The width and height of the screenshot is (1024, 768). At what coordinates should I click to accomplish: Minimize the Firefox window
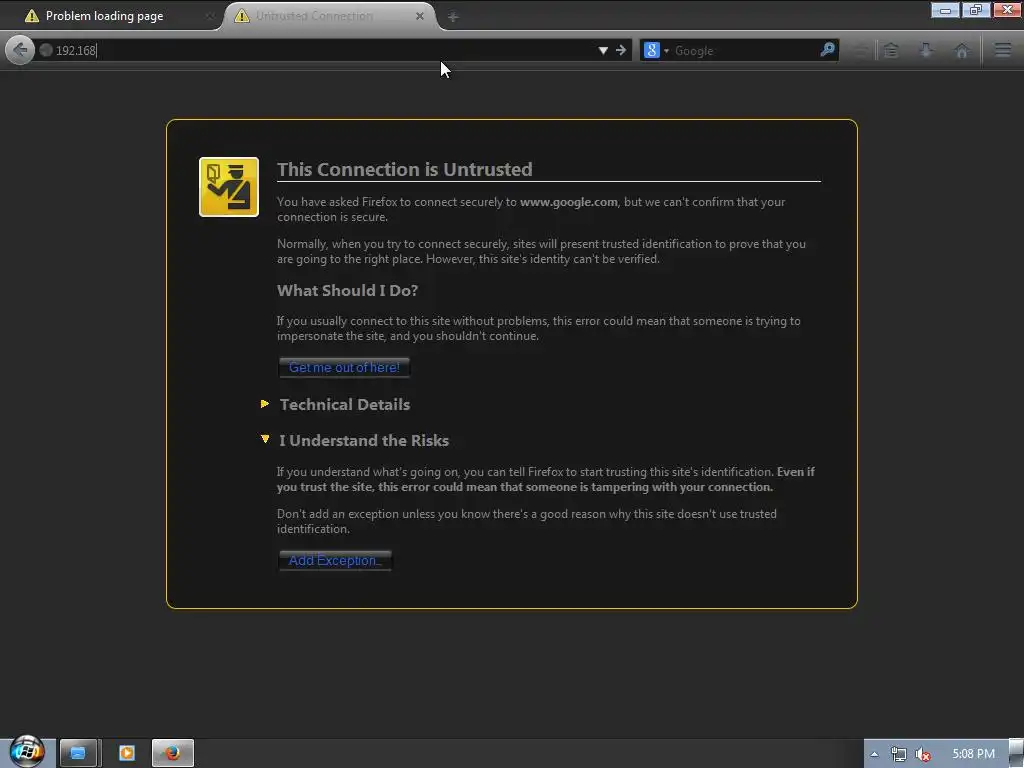[x=945, y=10]
